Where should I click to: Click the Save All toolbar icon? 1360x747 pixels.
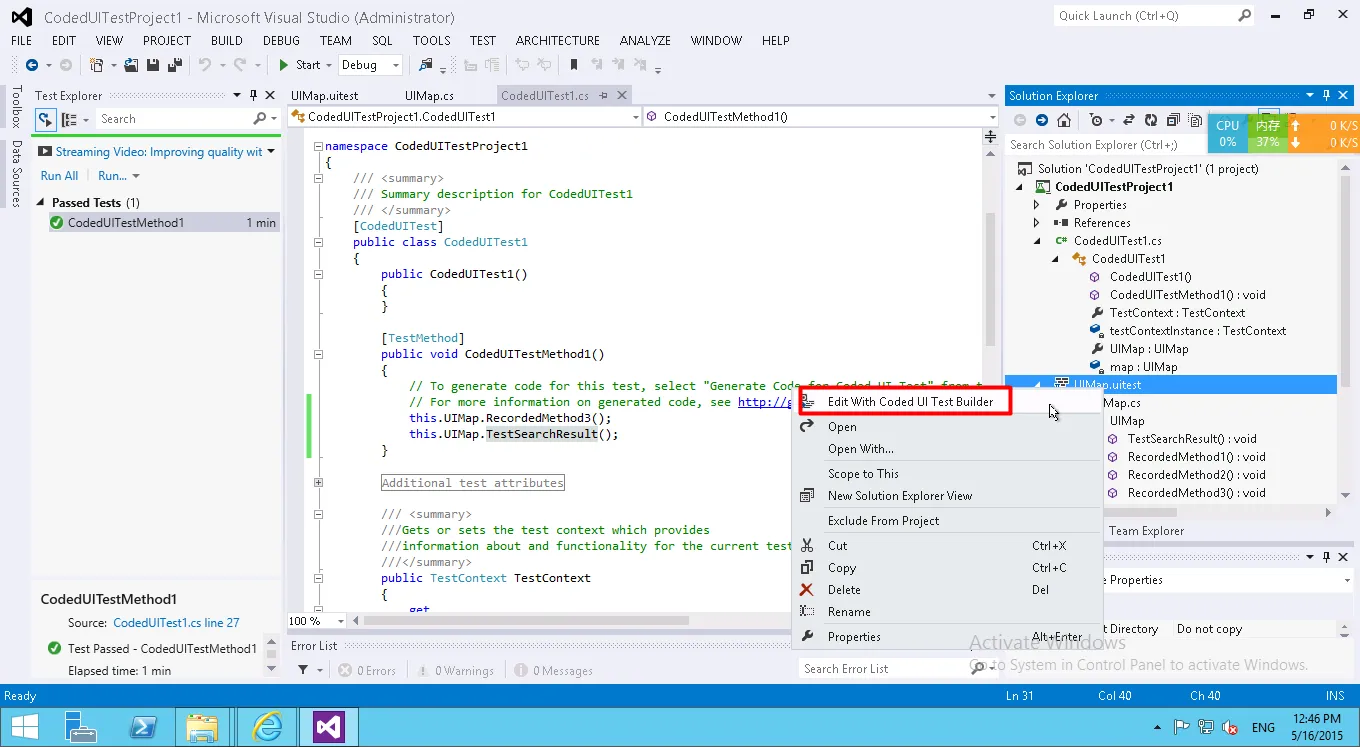pos(174,65)
